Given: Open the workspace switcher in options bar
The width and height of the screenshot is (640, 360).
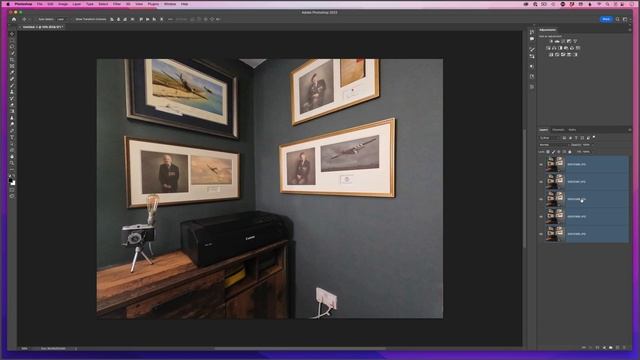Looking at the screenshot, I should click(625, 19).
